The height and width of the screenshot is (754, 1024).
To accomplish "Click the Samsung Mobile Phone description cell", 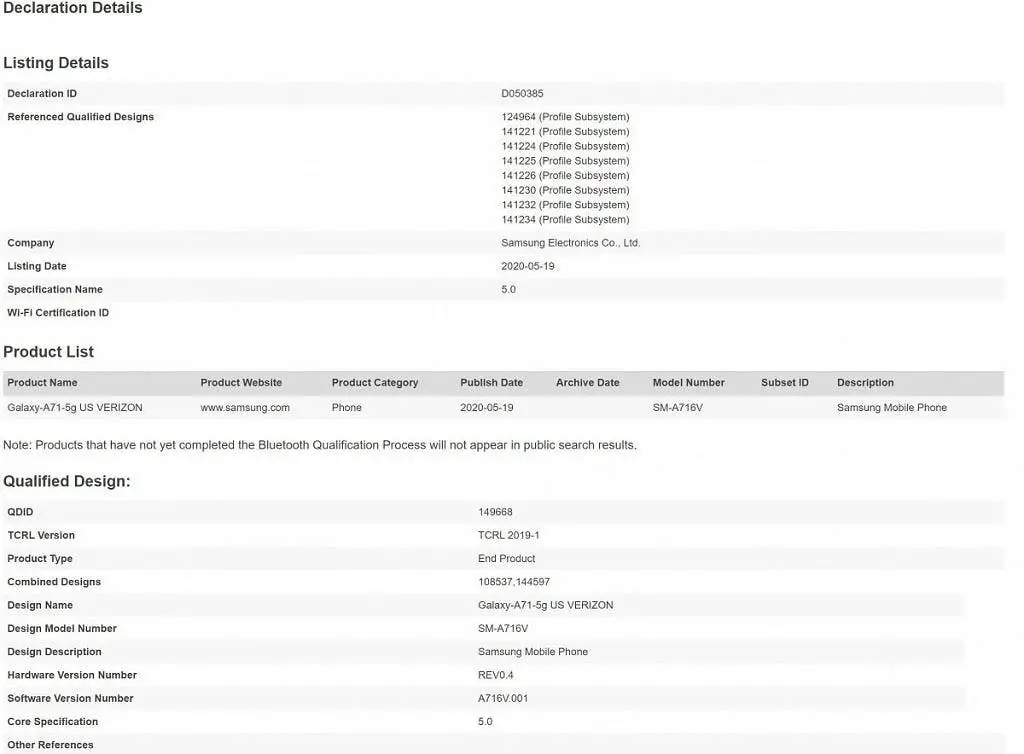I will (x=891, y=407).
